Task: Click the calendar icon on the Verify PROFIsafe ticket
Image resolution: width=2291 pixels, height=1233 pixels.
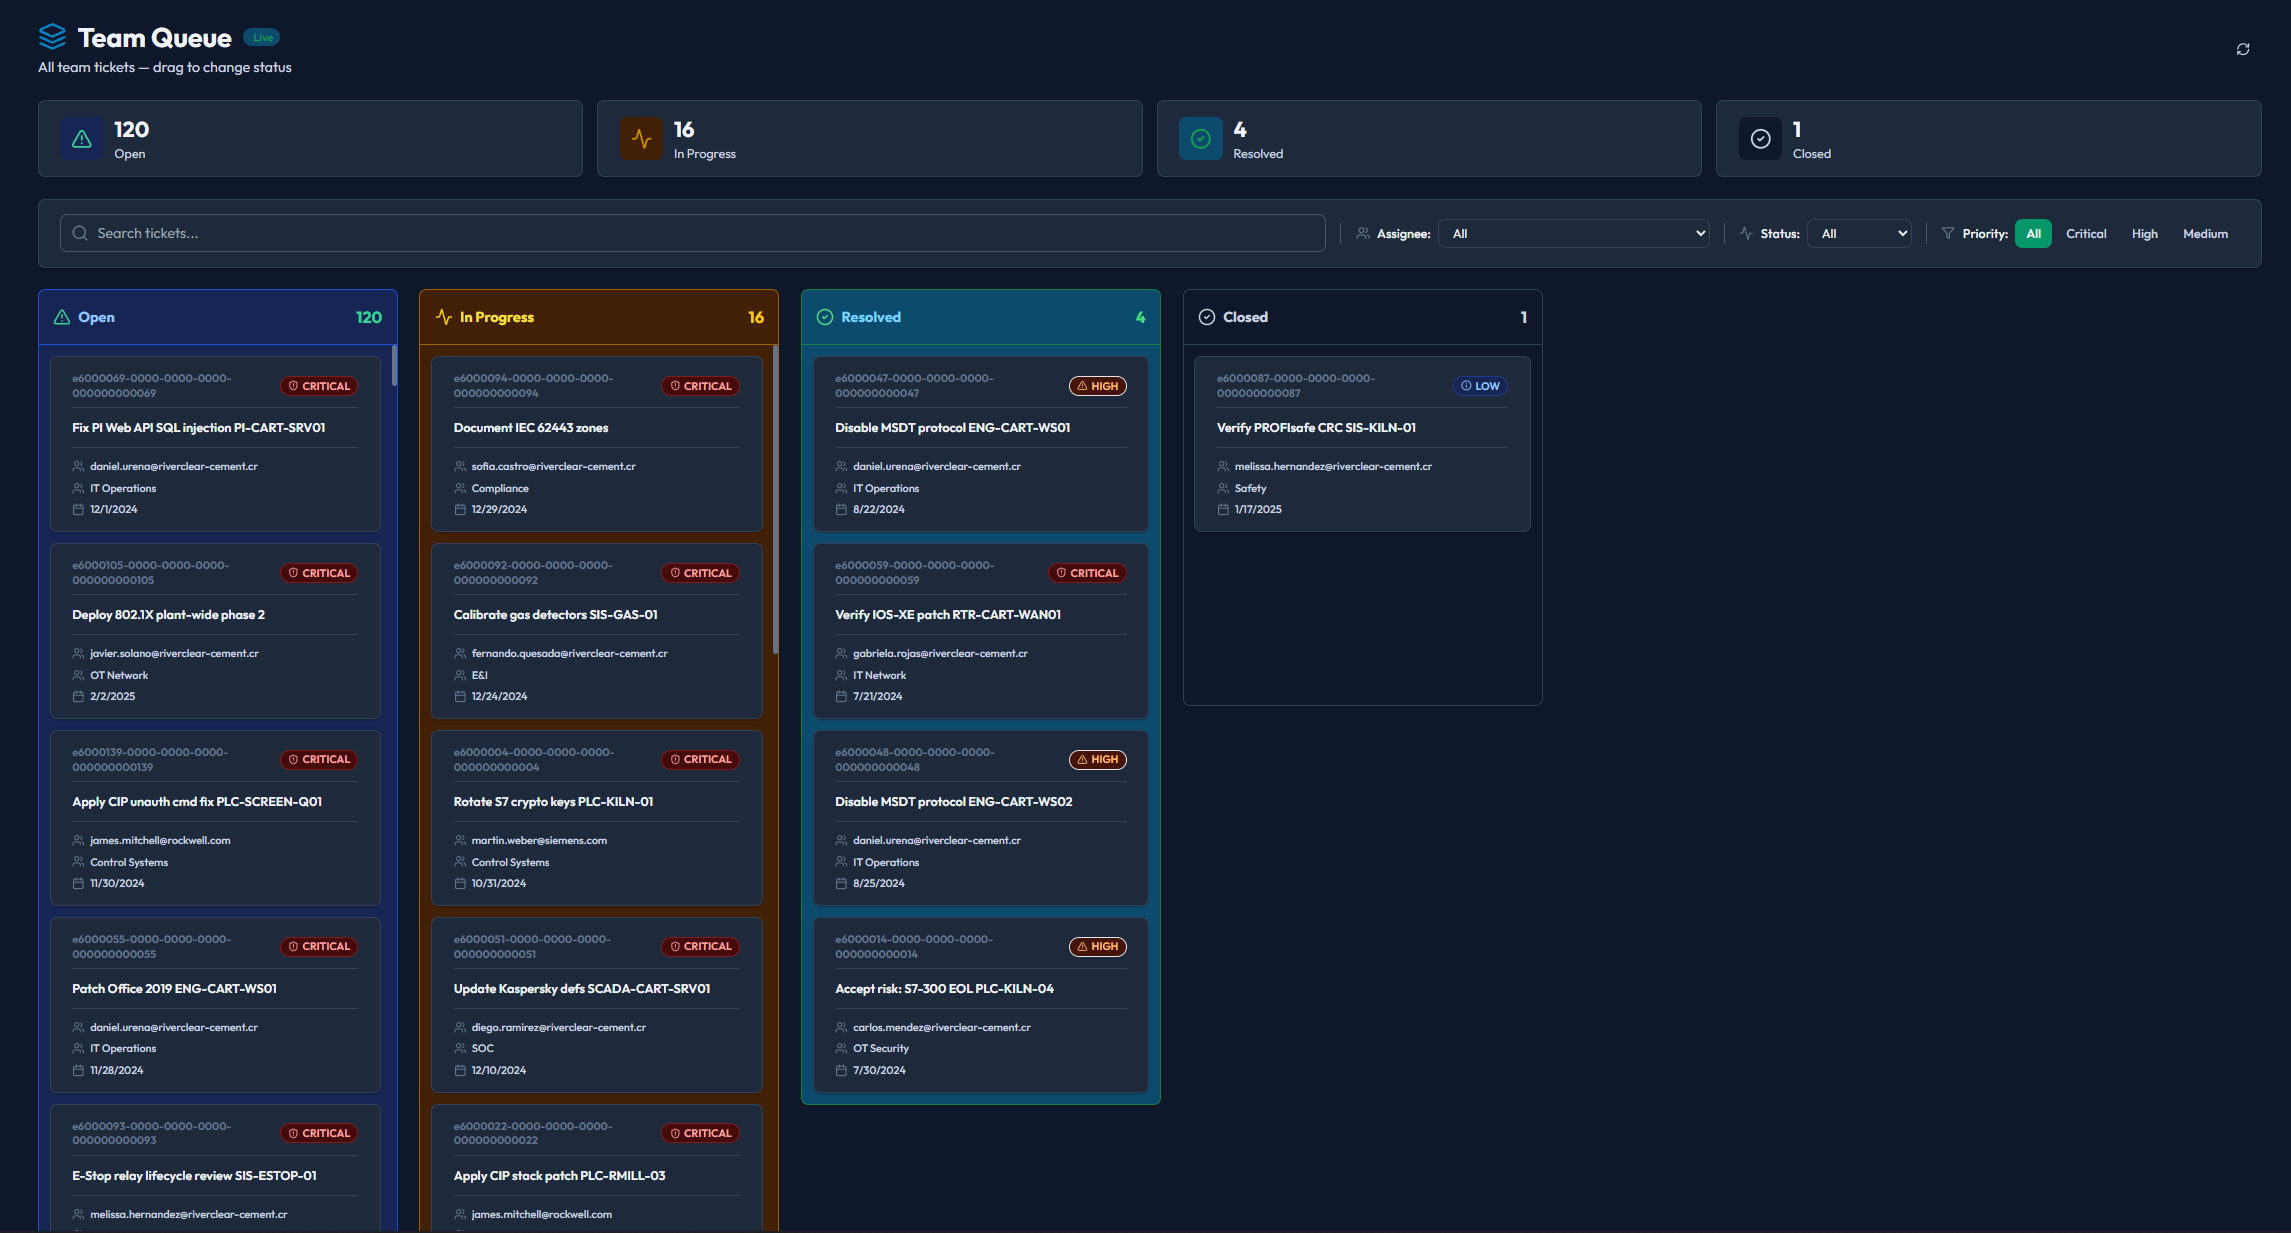Action: pos(1223,509)
